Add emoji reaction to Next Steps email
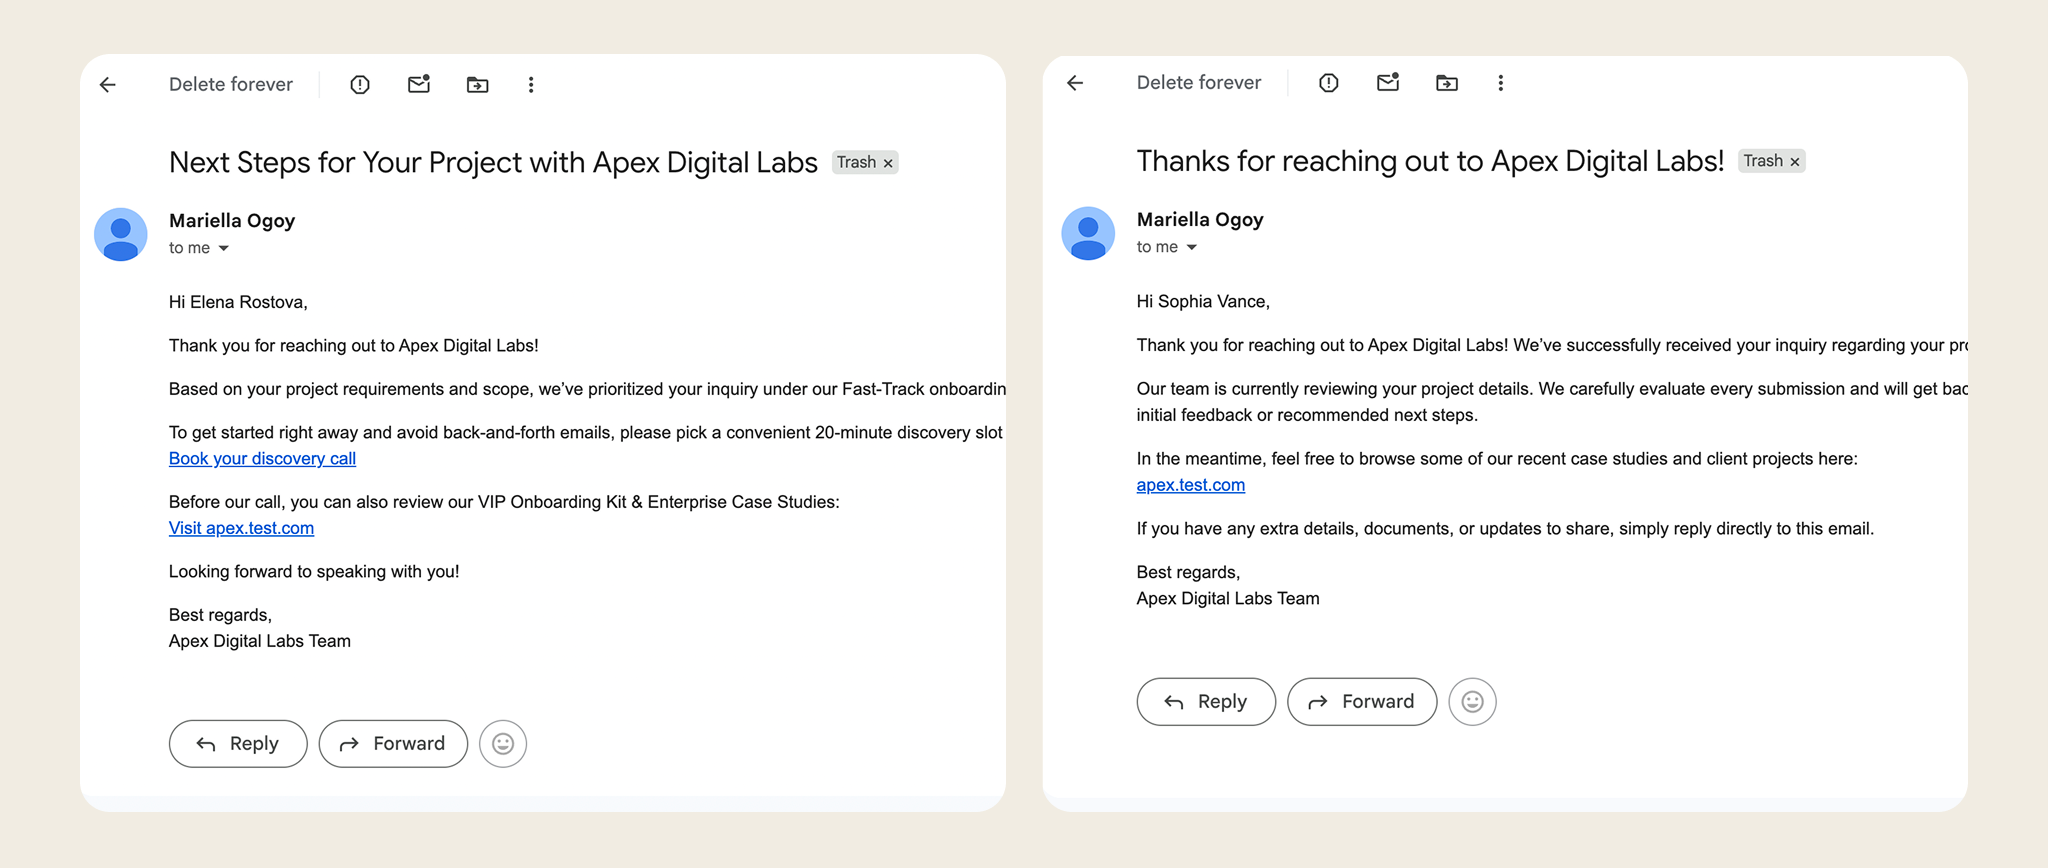The height and width of the screenshot is (868, 2048). (503, 744)
